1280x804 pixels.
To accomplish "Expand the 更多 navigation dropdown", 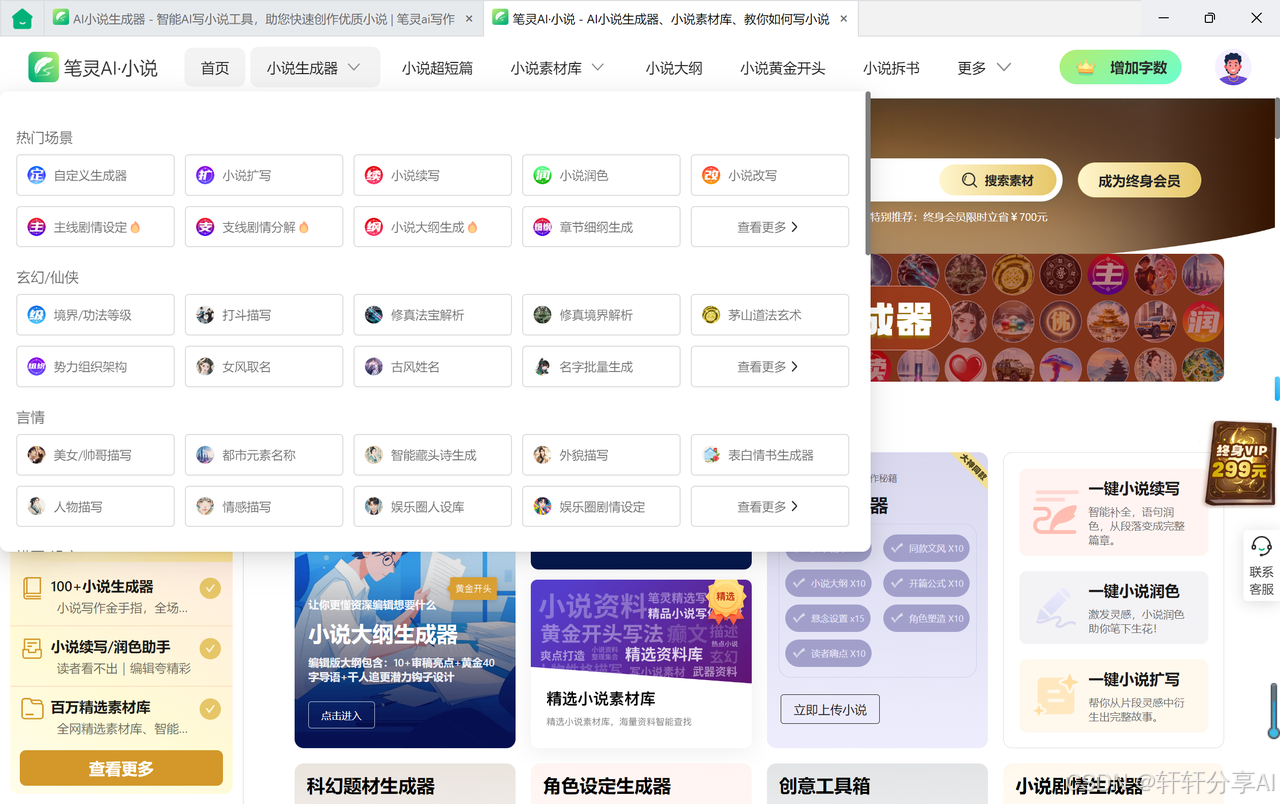I will (984, 68).
